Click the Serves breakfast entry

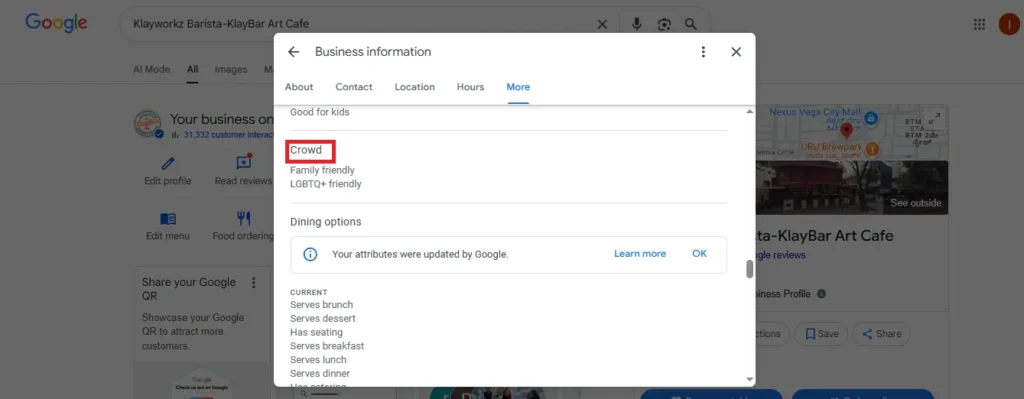(327, 346)
